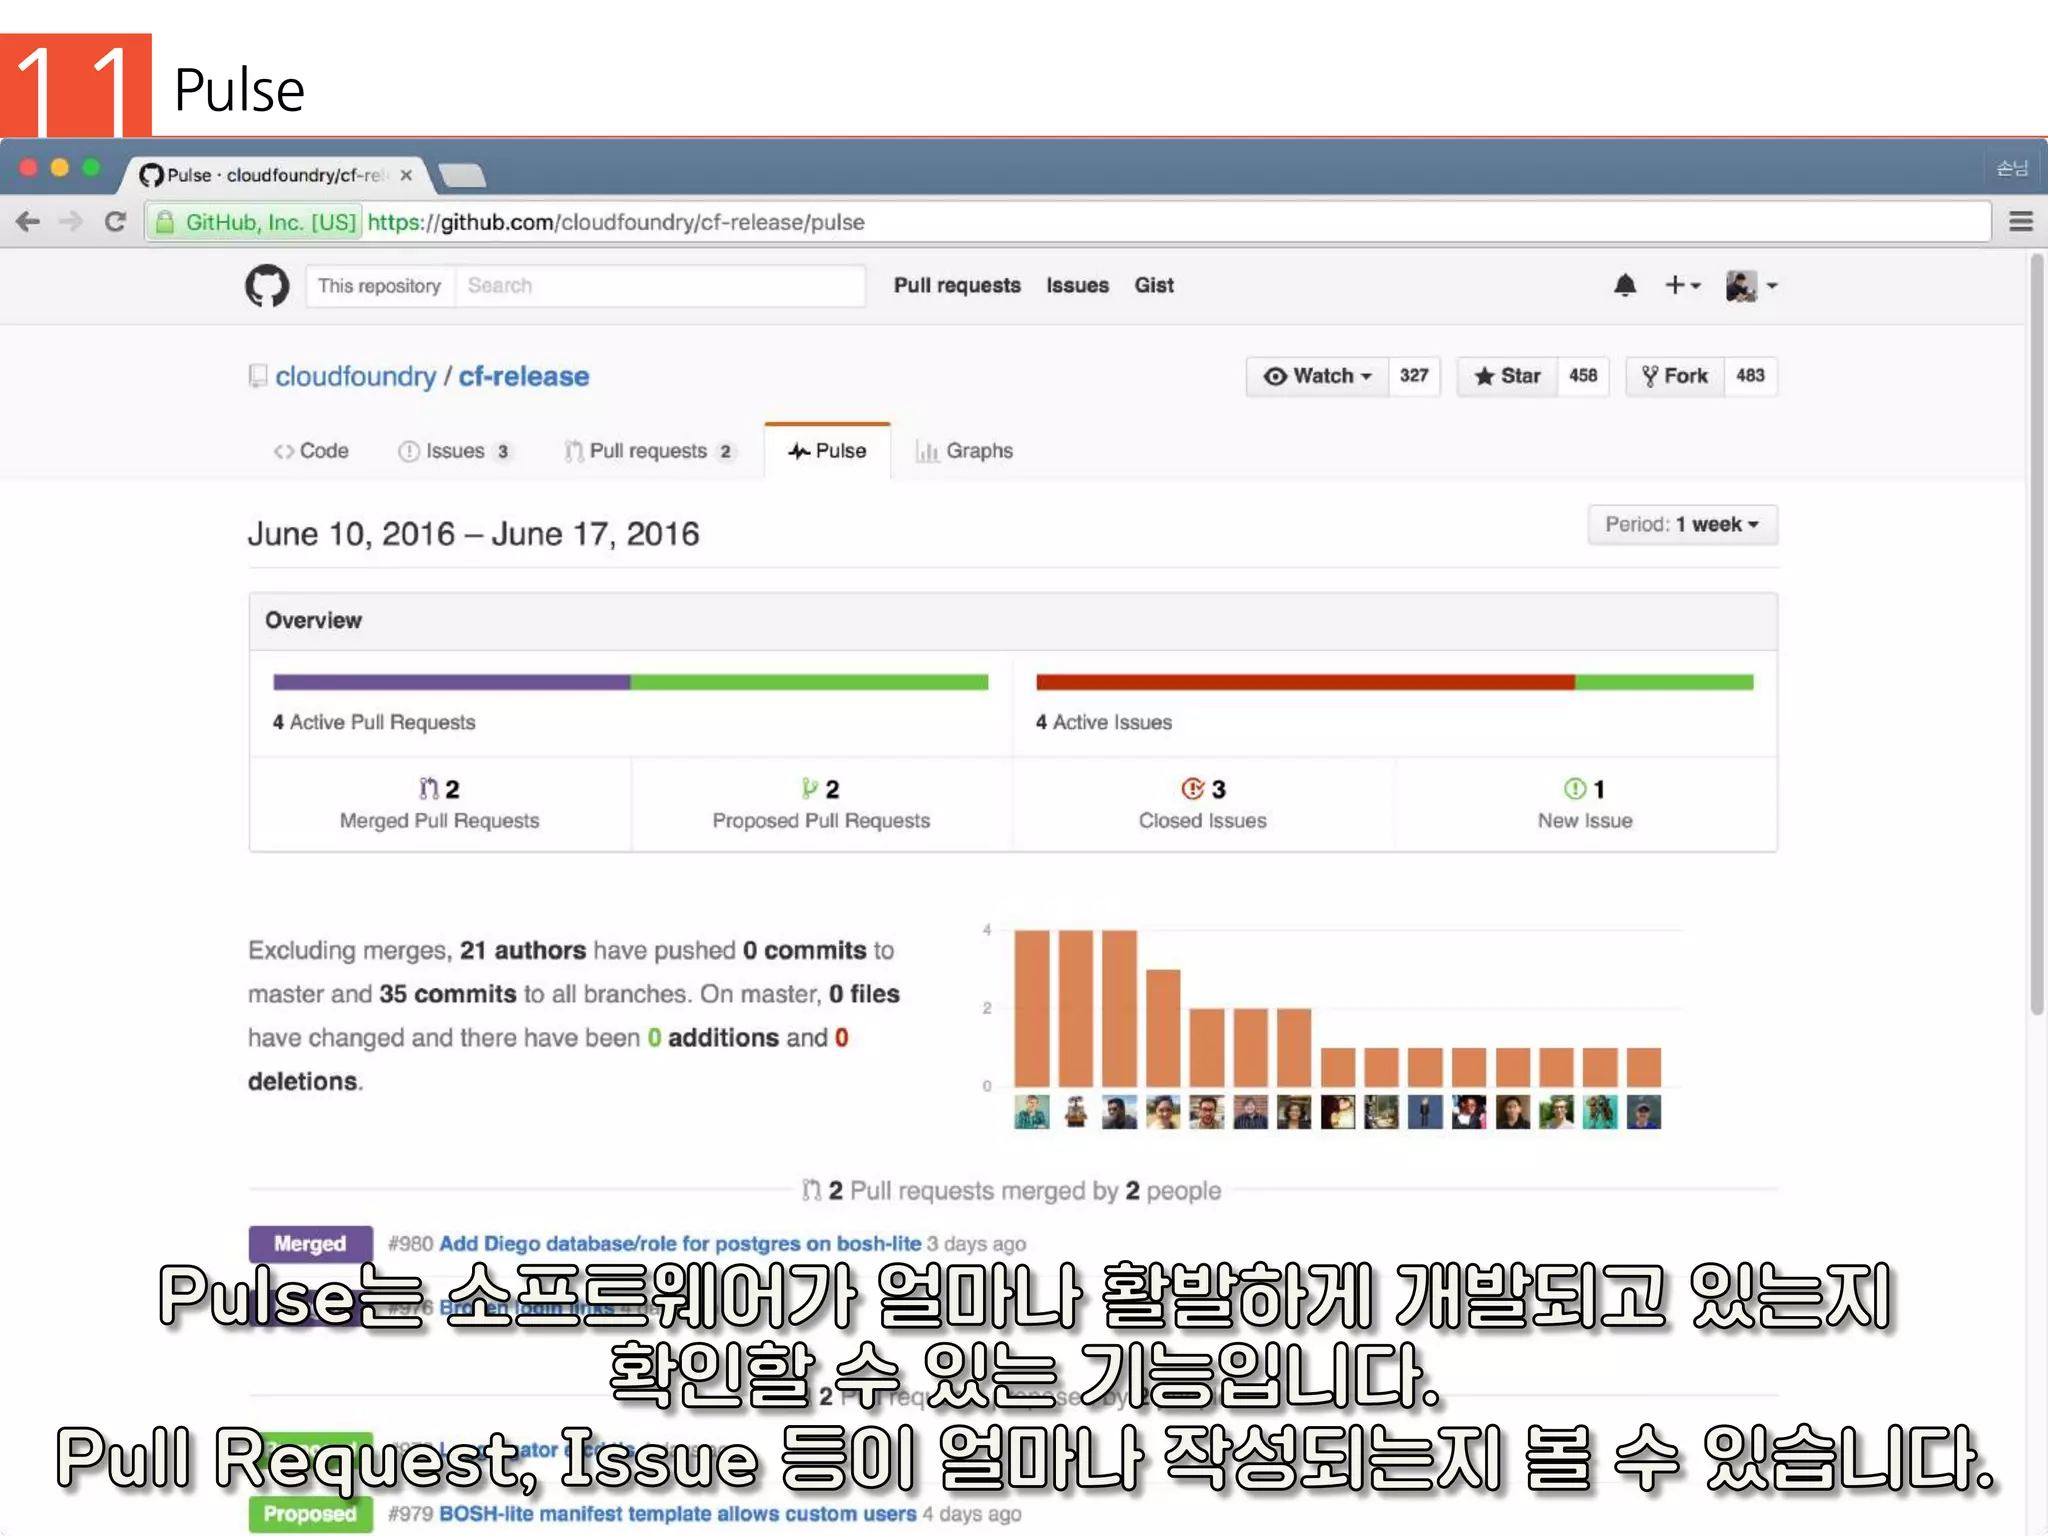Switch to the Pull requests repository tab
2048x1536 pixels.
pos(649,451)
